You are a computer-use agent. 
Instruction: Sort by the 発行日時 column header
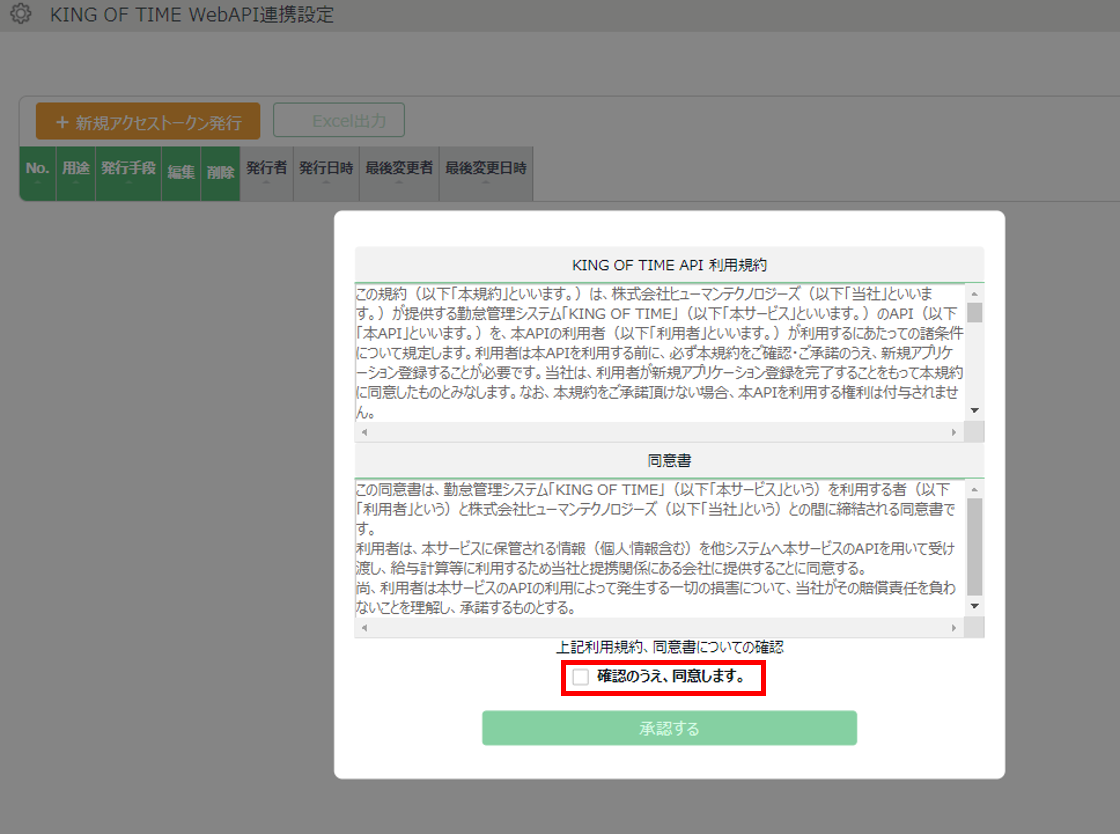point(326,174)
